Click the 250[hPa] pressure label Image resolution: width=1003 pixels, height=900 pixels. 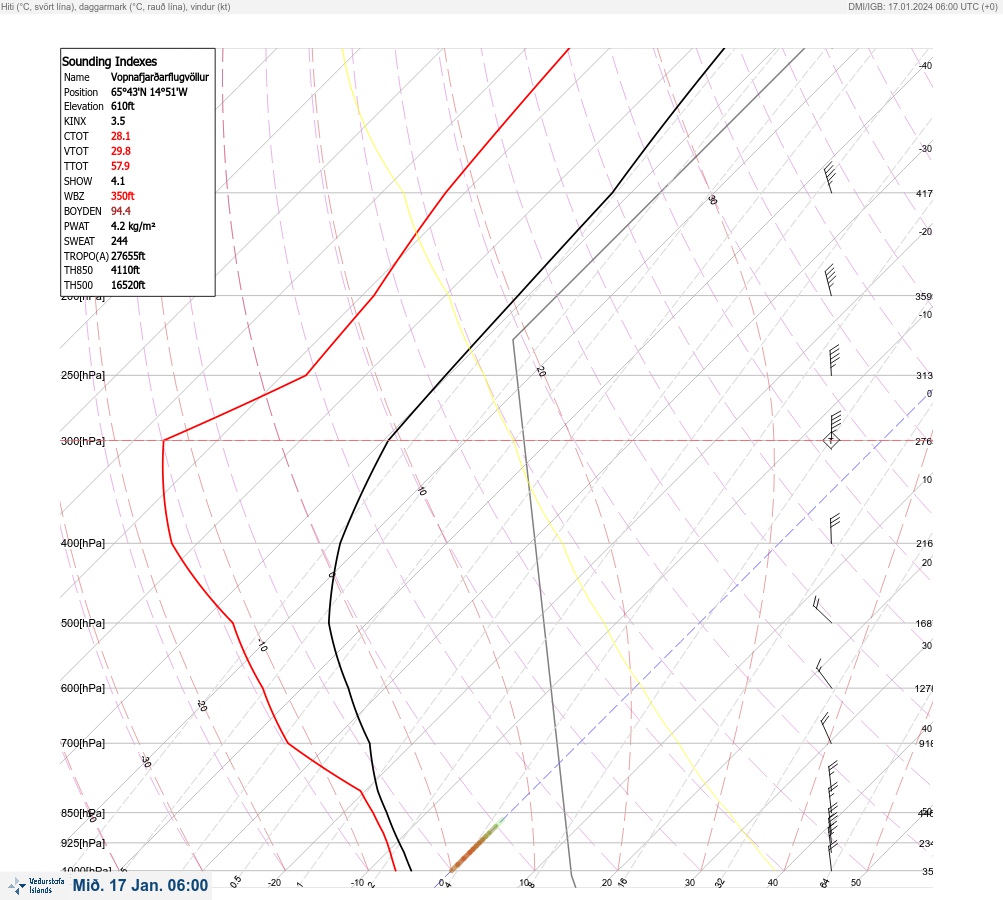point(83,375)
